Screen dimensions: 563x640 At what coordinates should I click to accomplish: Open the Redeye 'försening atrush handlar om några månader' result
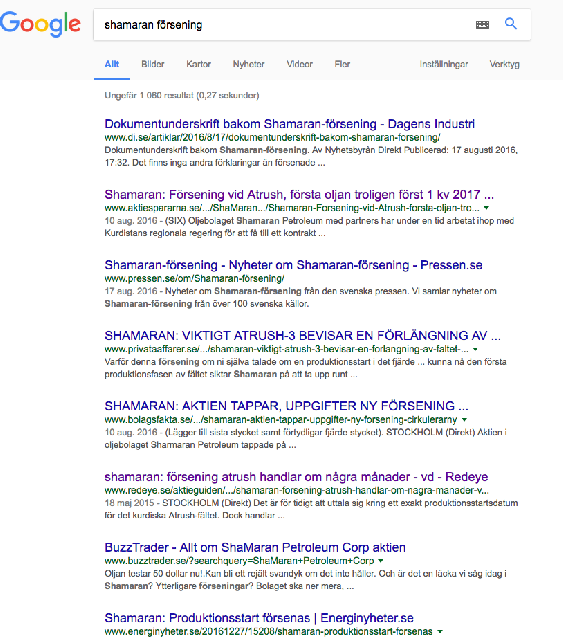tap(296, 477)
